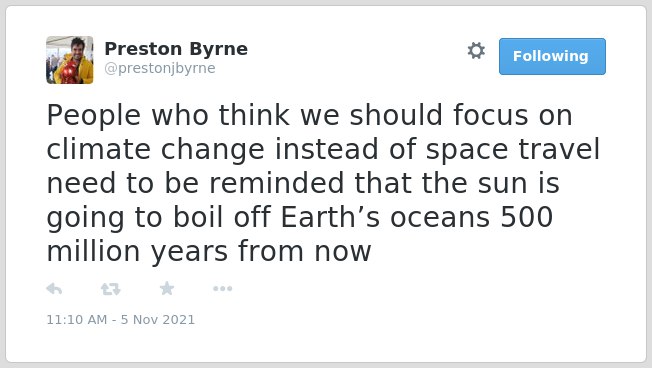Open the three-dot more actions menu
652x368 pixels.
click(222, 289)
